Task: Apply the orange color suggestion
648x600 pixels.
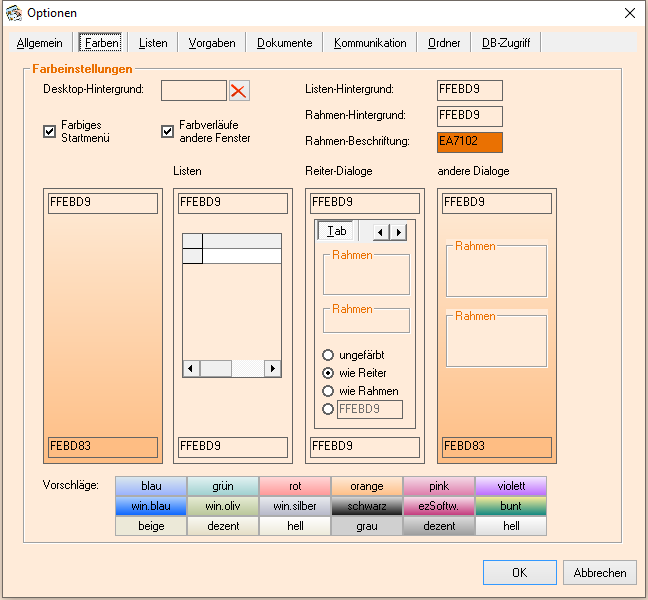Action: pos(367,486)
